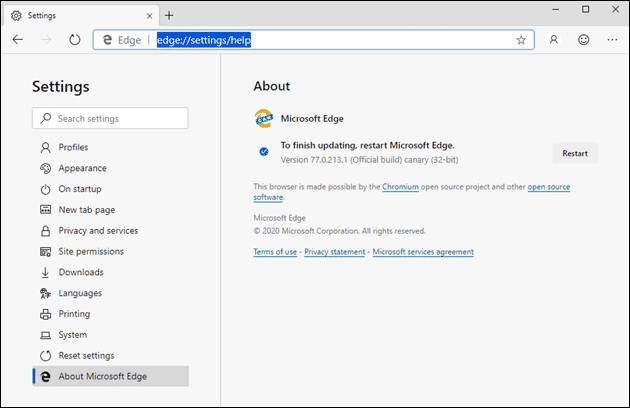Minimize the browser window

click(556, 9)
